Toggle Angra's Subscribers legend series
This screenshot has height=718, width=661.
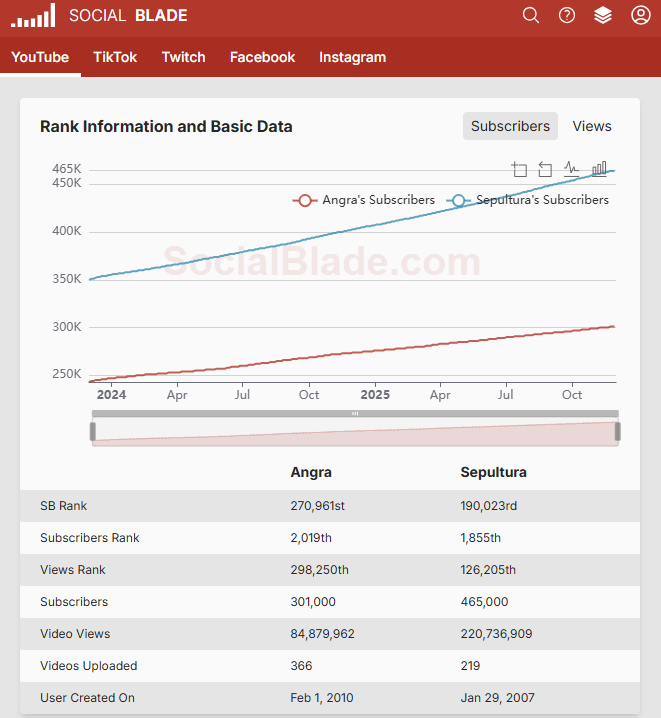pos(363,200)
